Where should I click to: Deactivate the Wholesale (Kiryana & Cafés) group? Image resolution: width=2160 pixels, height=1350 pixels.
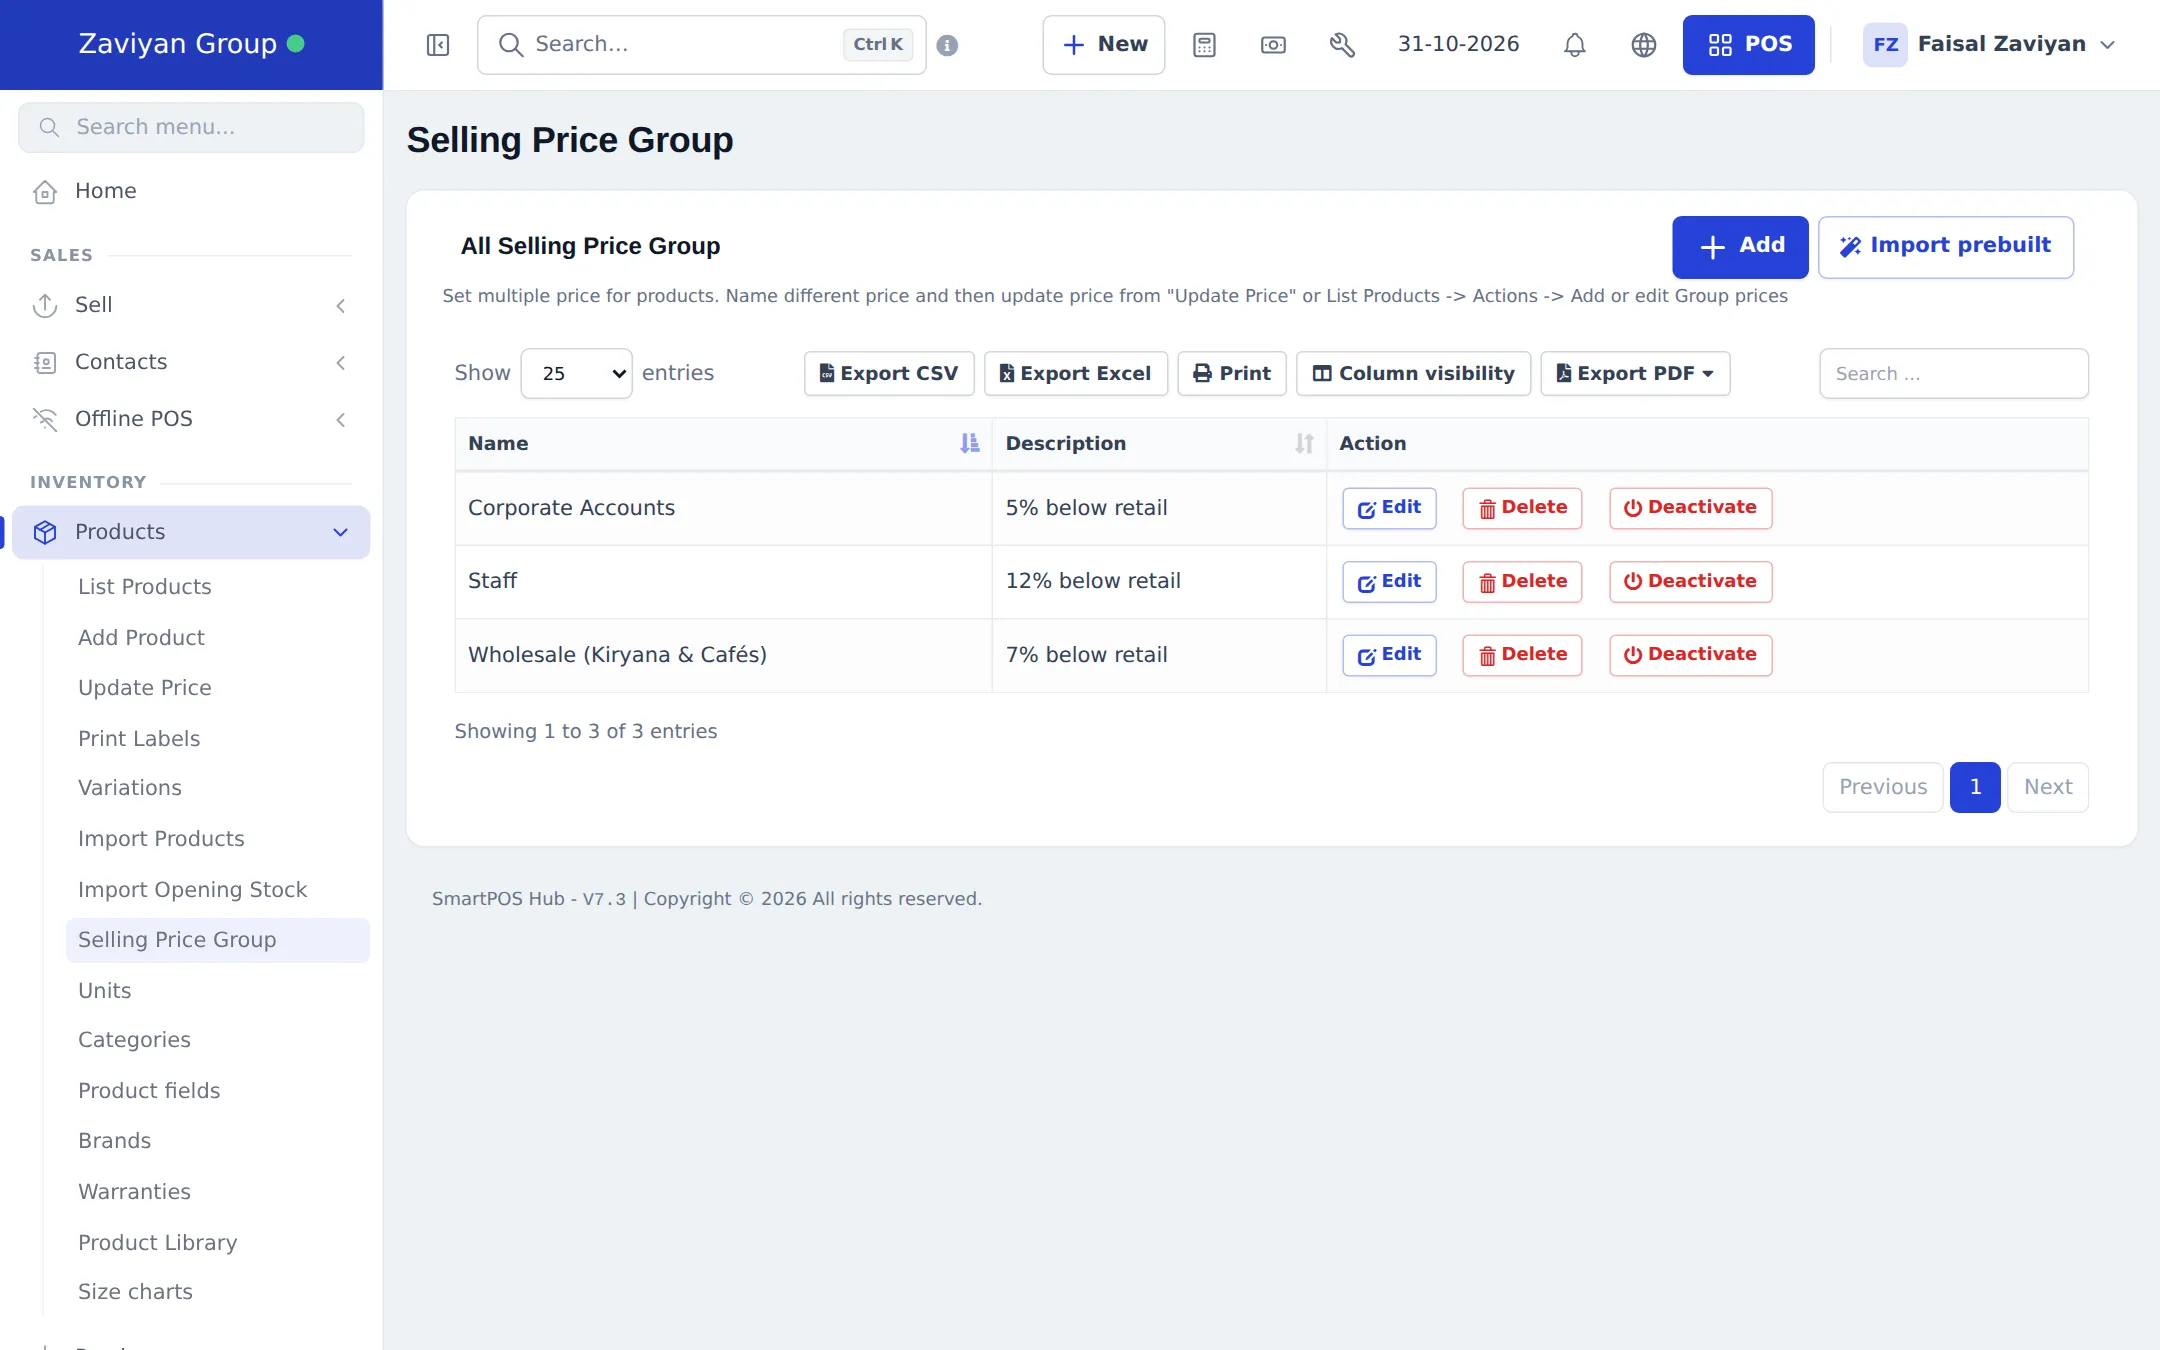tap(1690, 655)
